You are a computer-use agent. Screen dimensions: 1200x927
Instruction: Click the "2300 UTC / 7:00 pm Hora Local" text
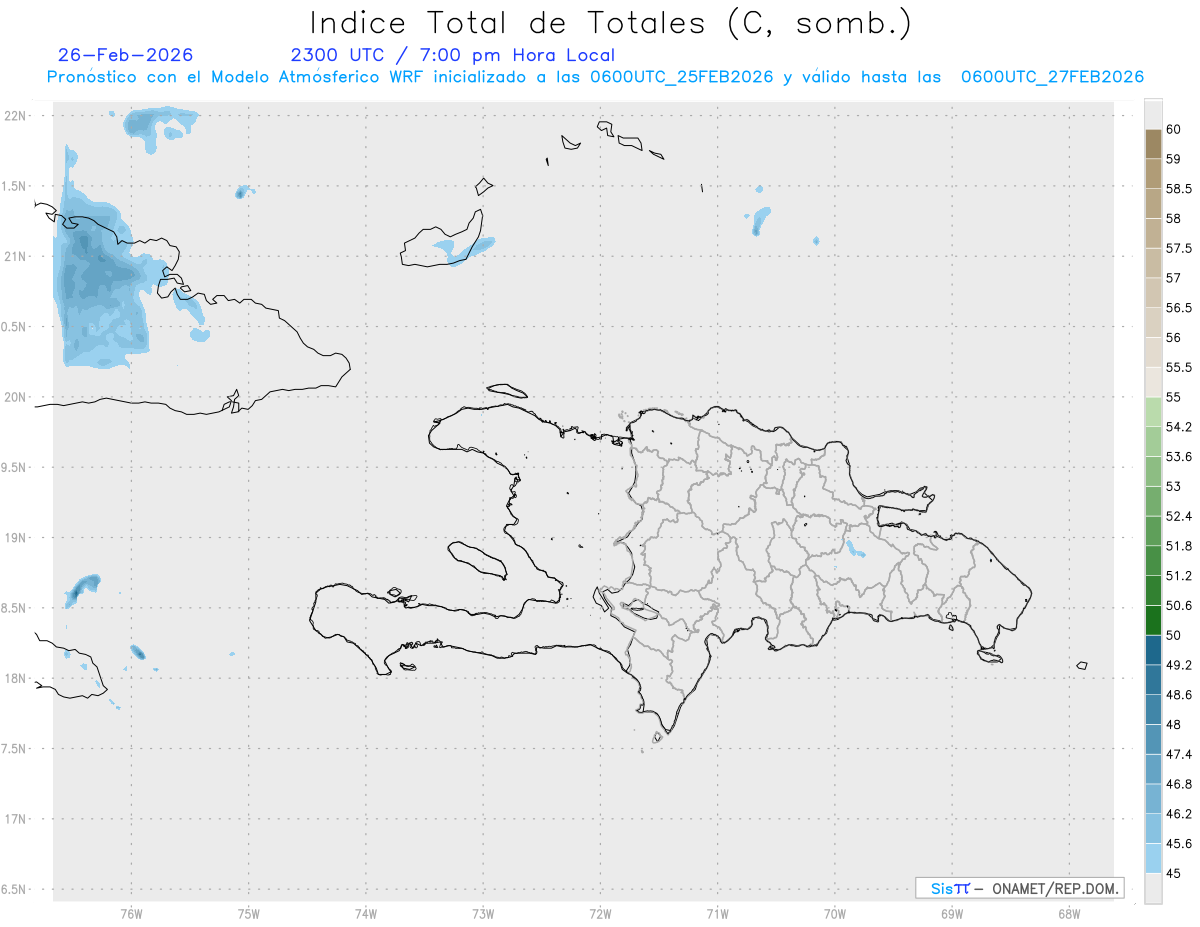point(453,56)
